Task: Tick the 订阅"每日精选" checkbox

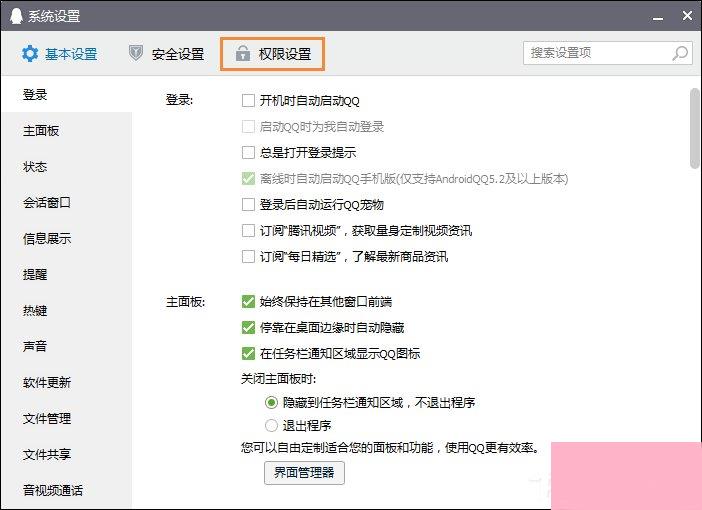Action: [248, 257]
